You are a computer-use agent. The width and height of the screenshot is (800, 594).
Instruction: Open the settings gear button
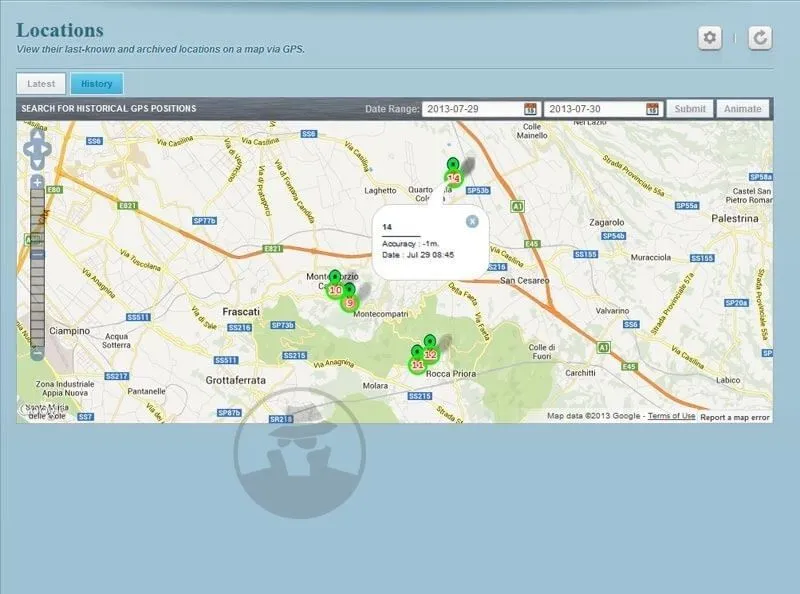[x=710, y=38]
